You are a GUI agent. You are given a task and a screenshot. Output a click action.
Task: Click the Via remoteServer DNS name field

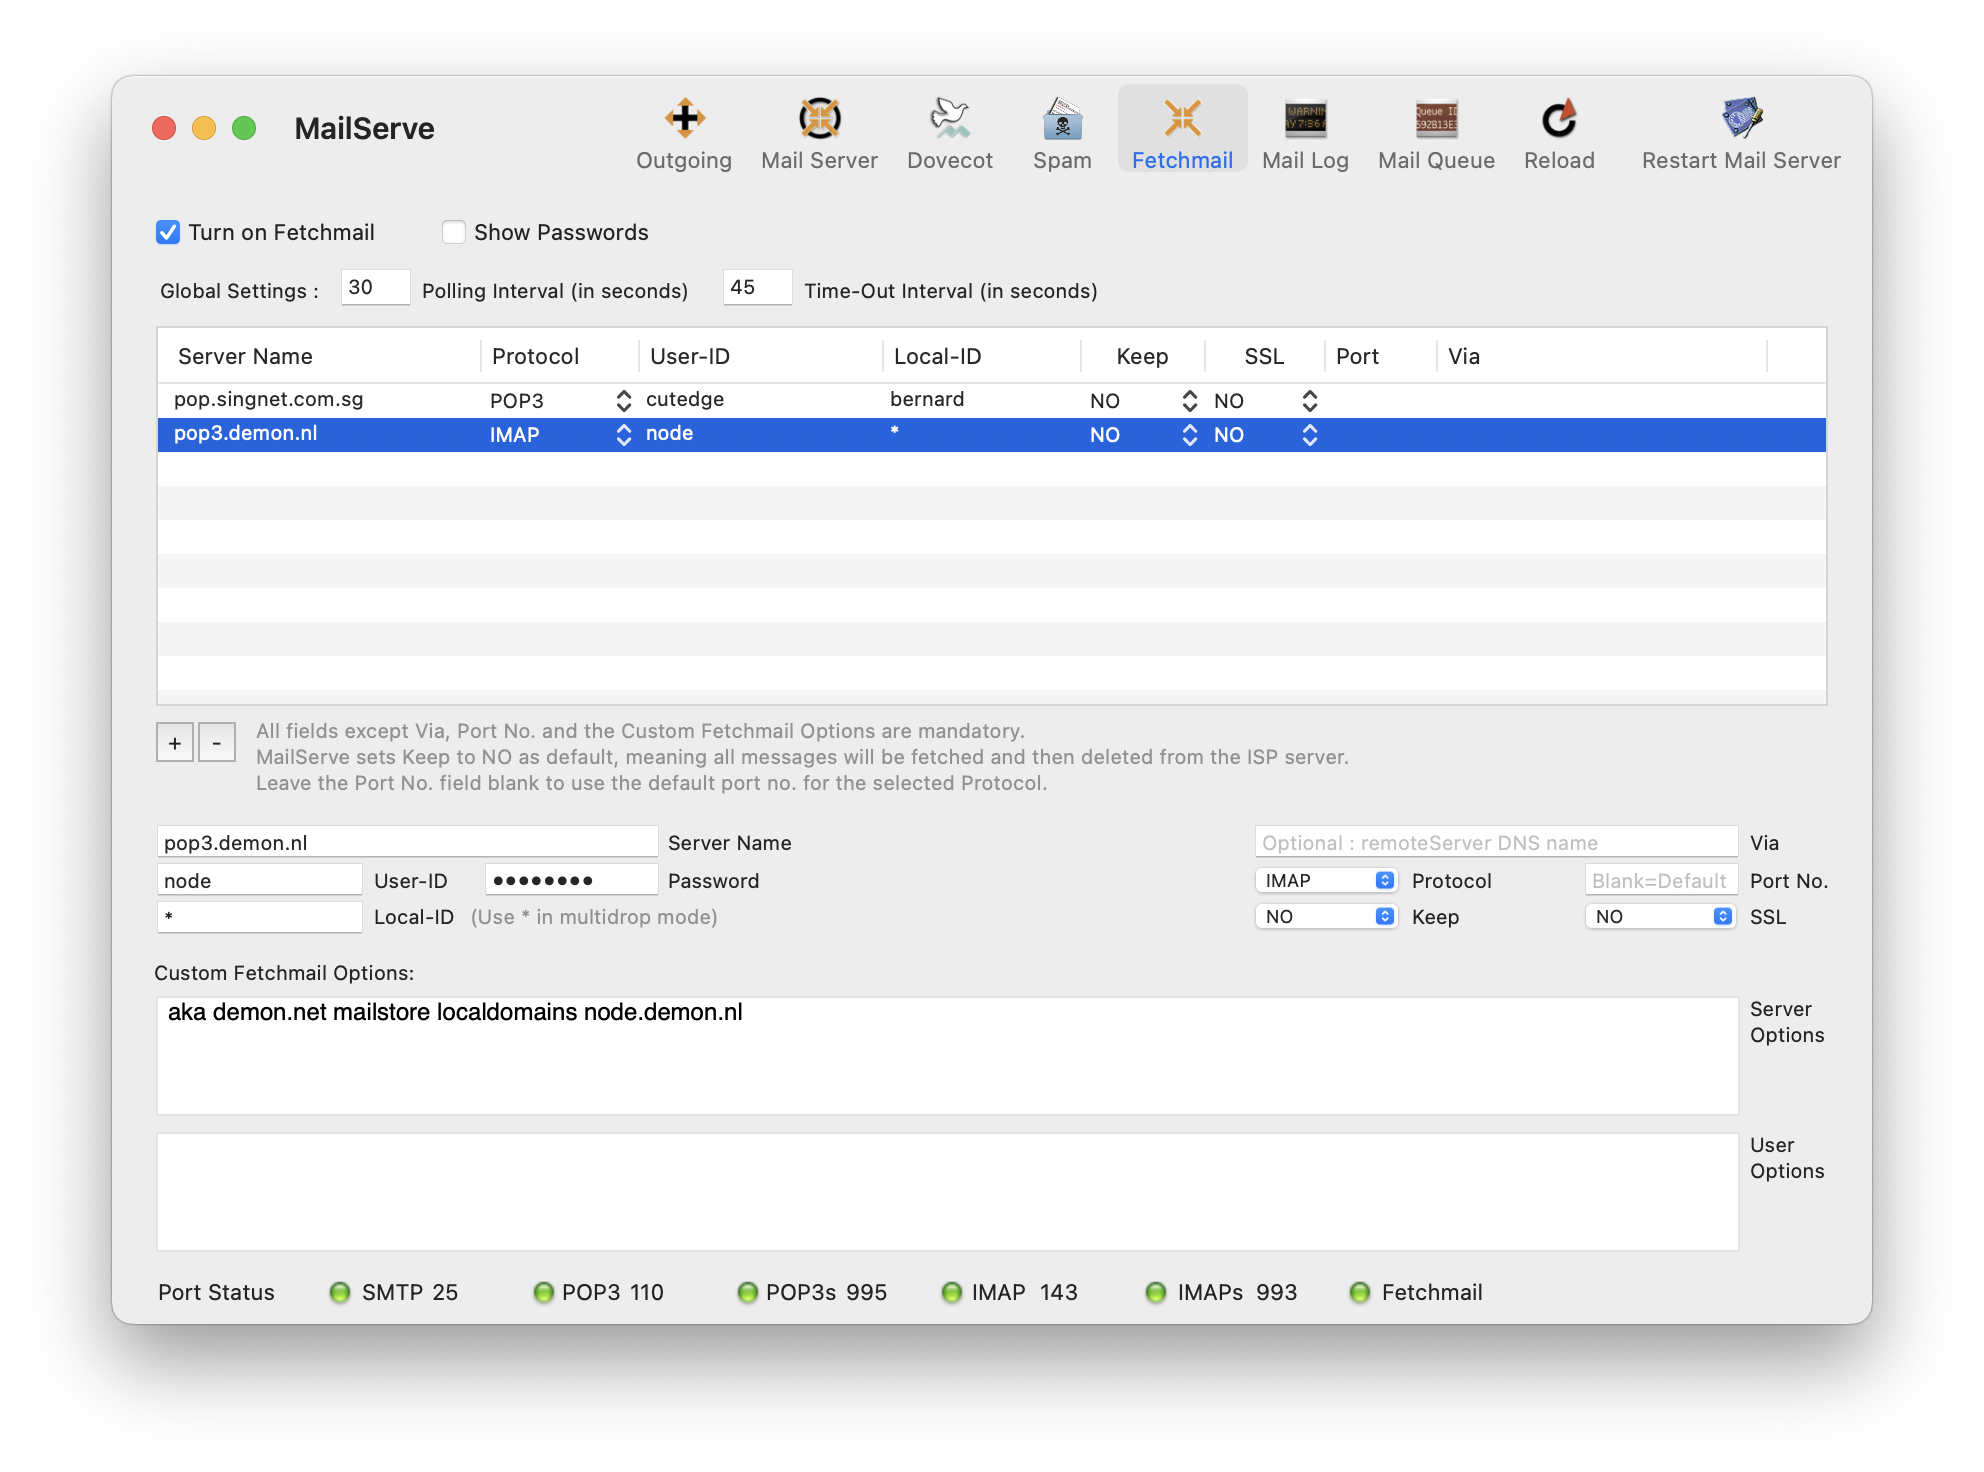(1496, 843)
